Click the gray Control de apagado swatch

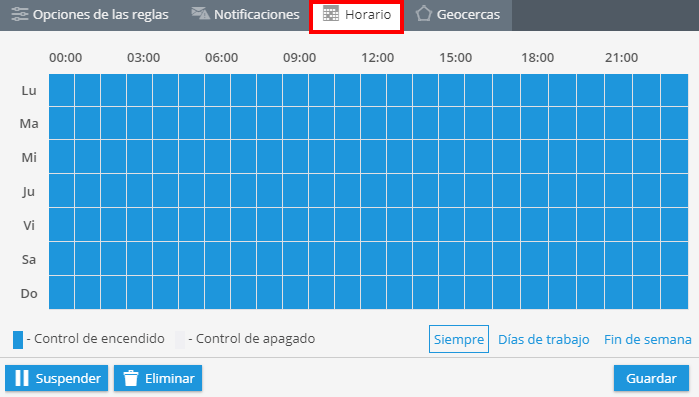click(x=180, y=340)
